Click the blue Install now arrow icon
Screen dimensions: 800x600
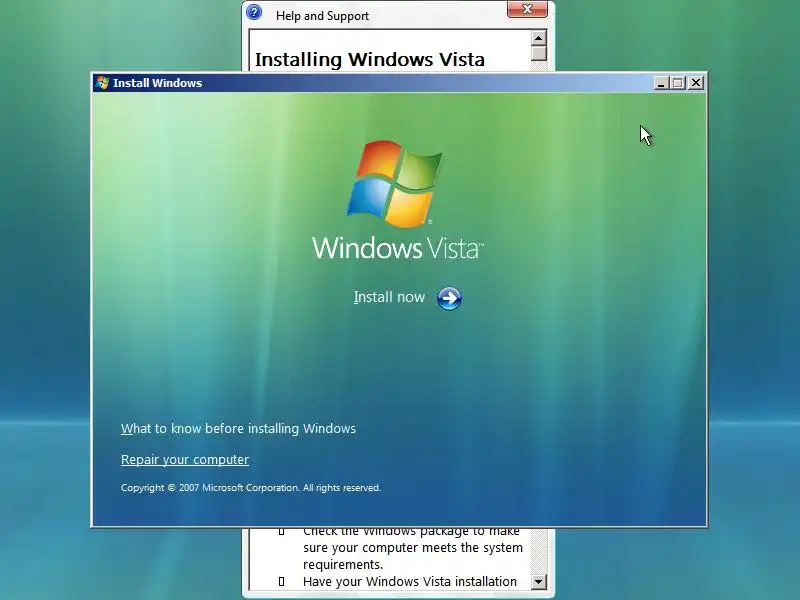click(449, 298)
